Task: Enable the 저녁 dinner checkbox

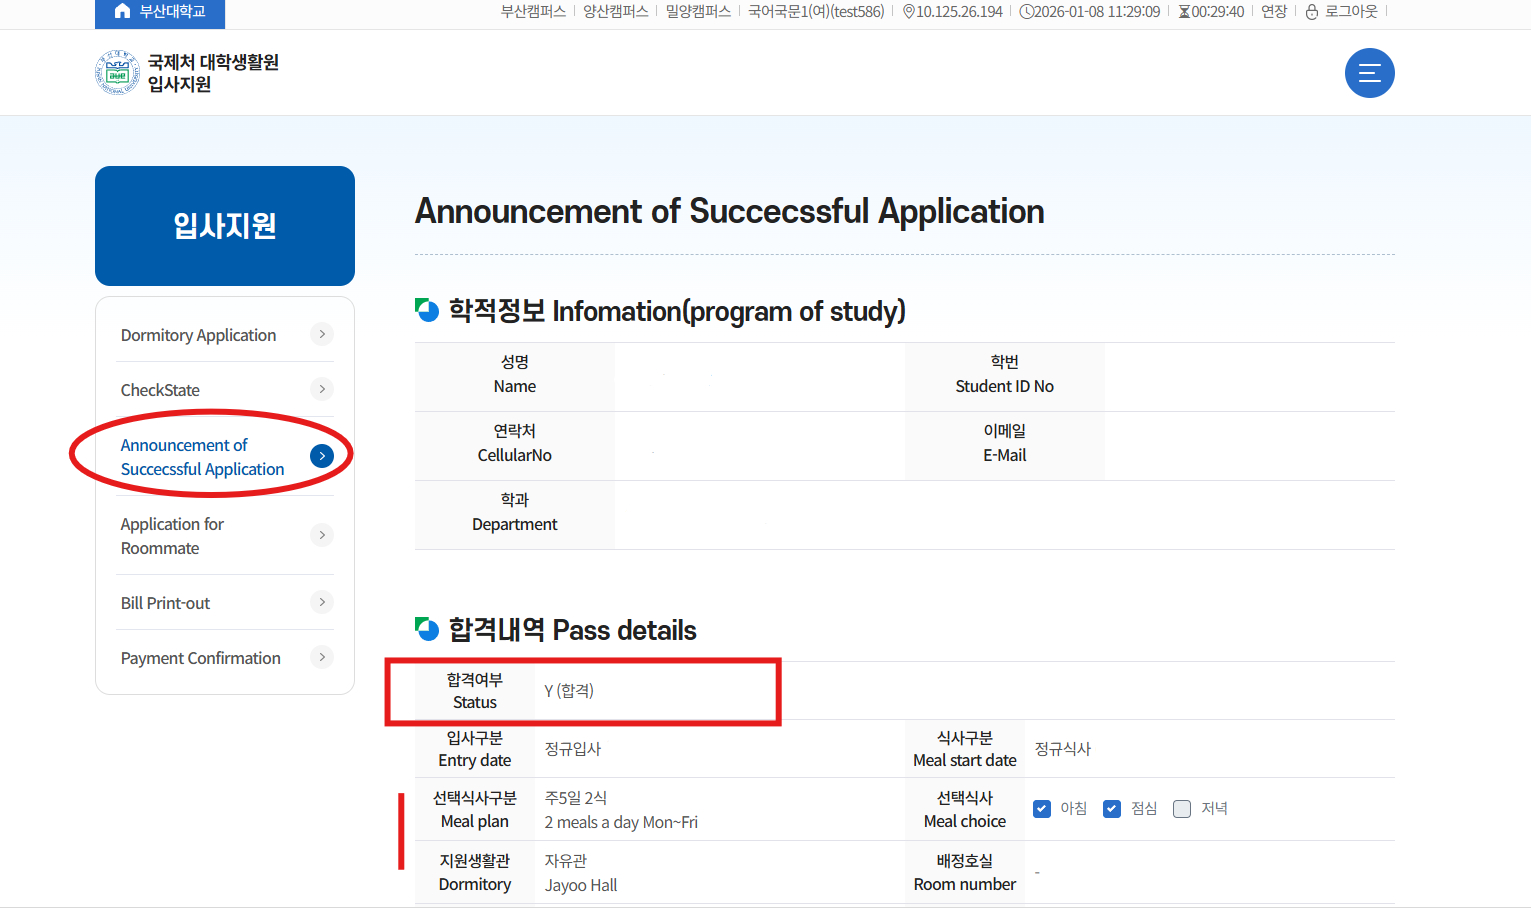Action: [x=1182, y=809]
